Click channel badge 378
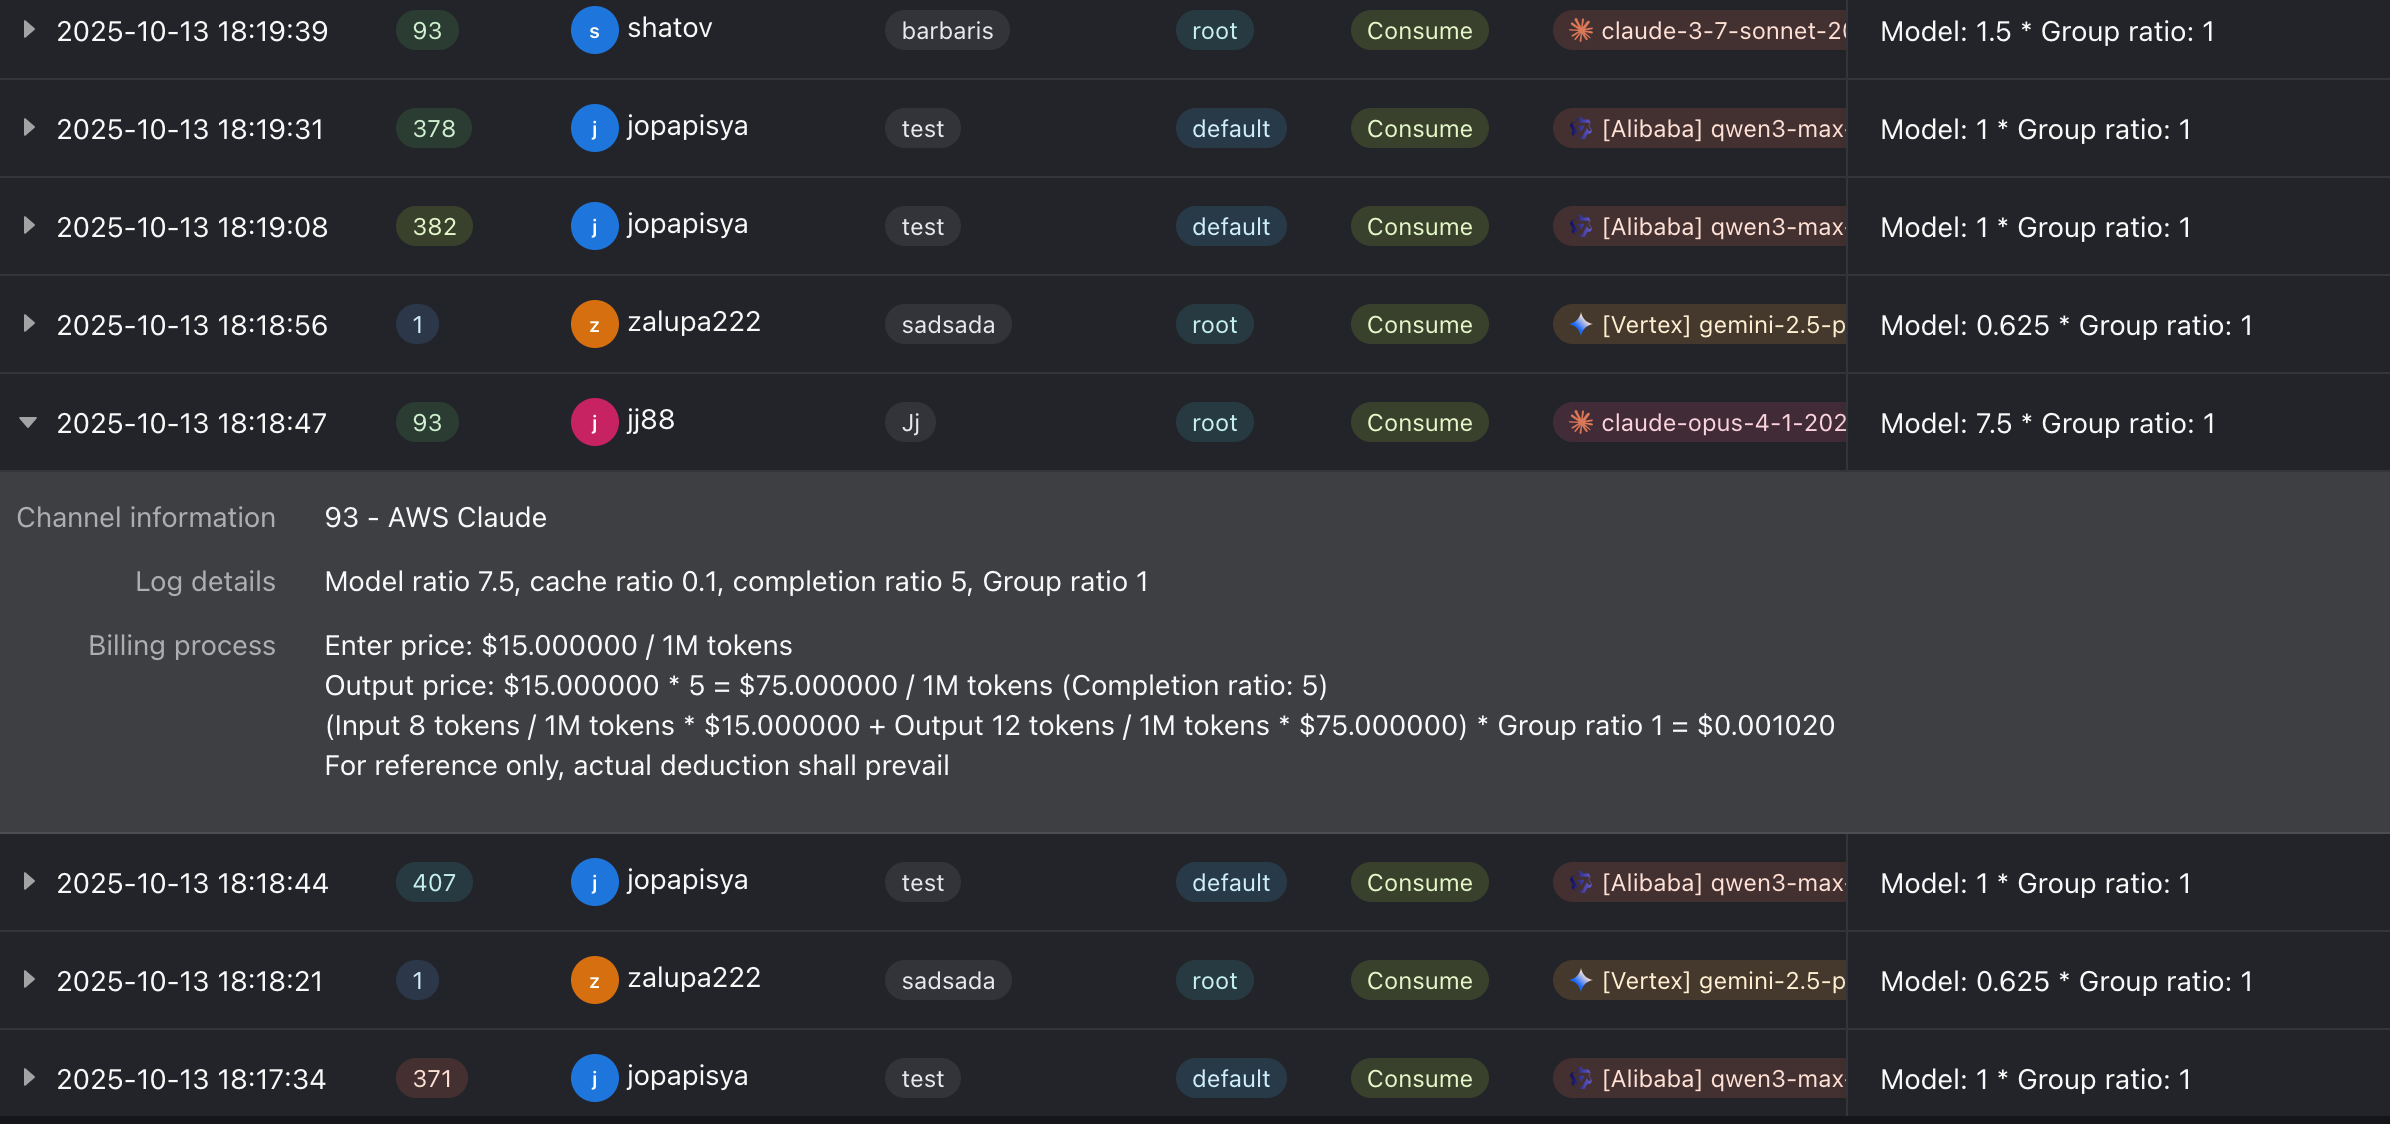This screenshot has height=1124, width=2390. click(433, 129)
